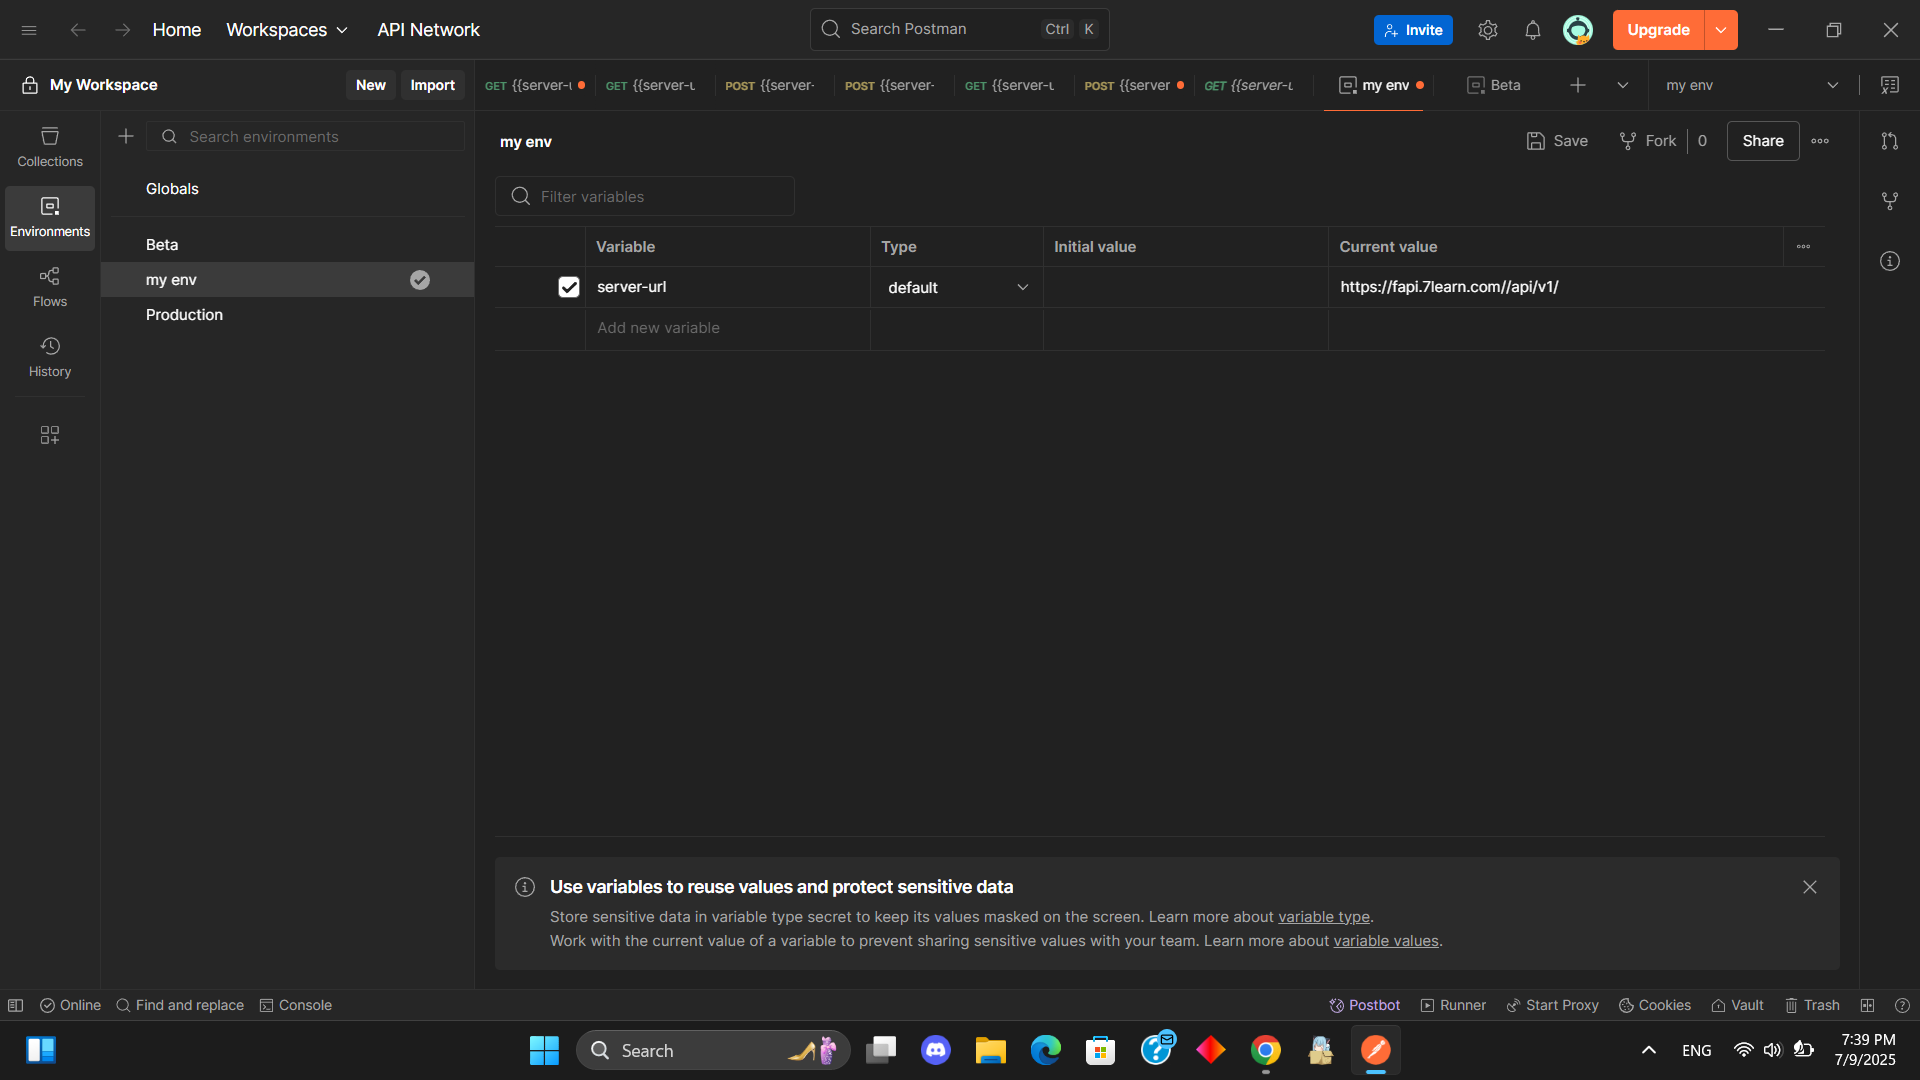Go back with the left arrow
This screenshot has height=1080, width=1920.
[x=78, y=30]
